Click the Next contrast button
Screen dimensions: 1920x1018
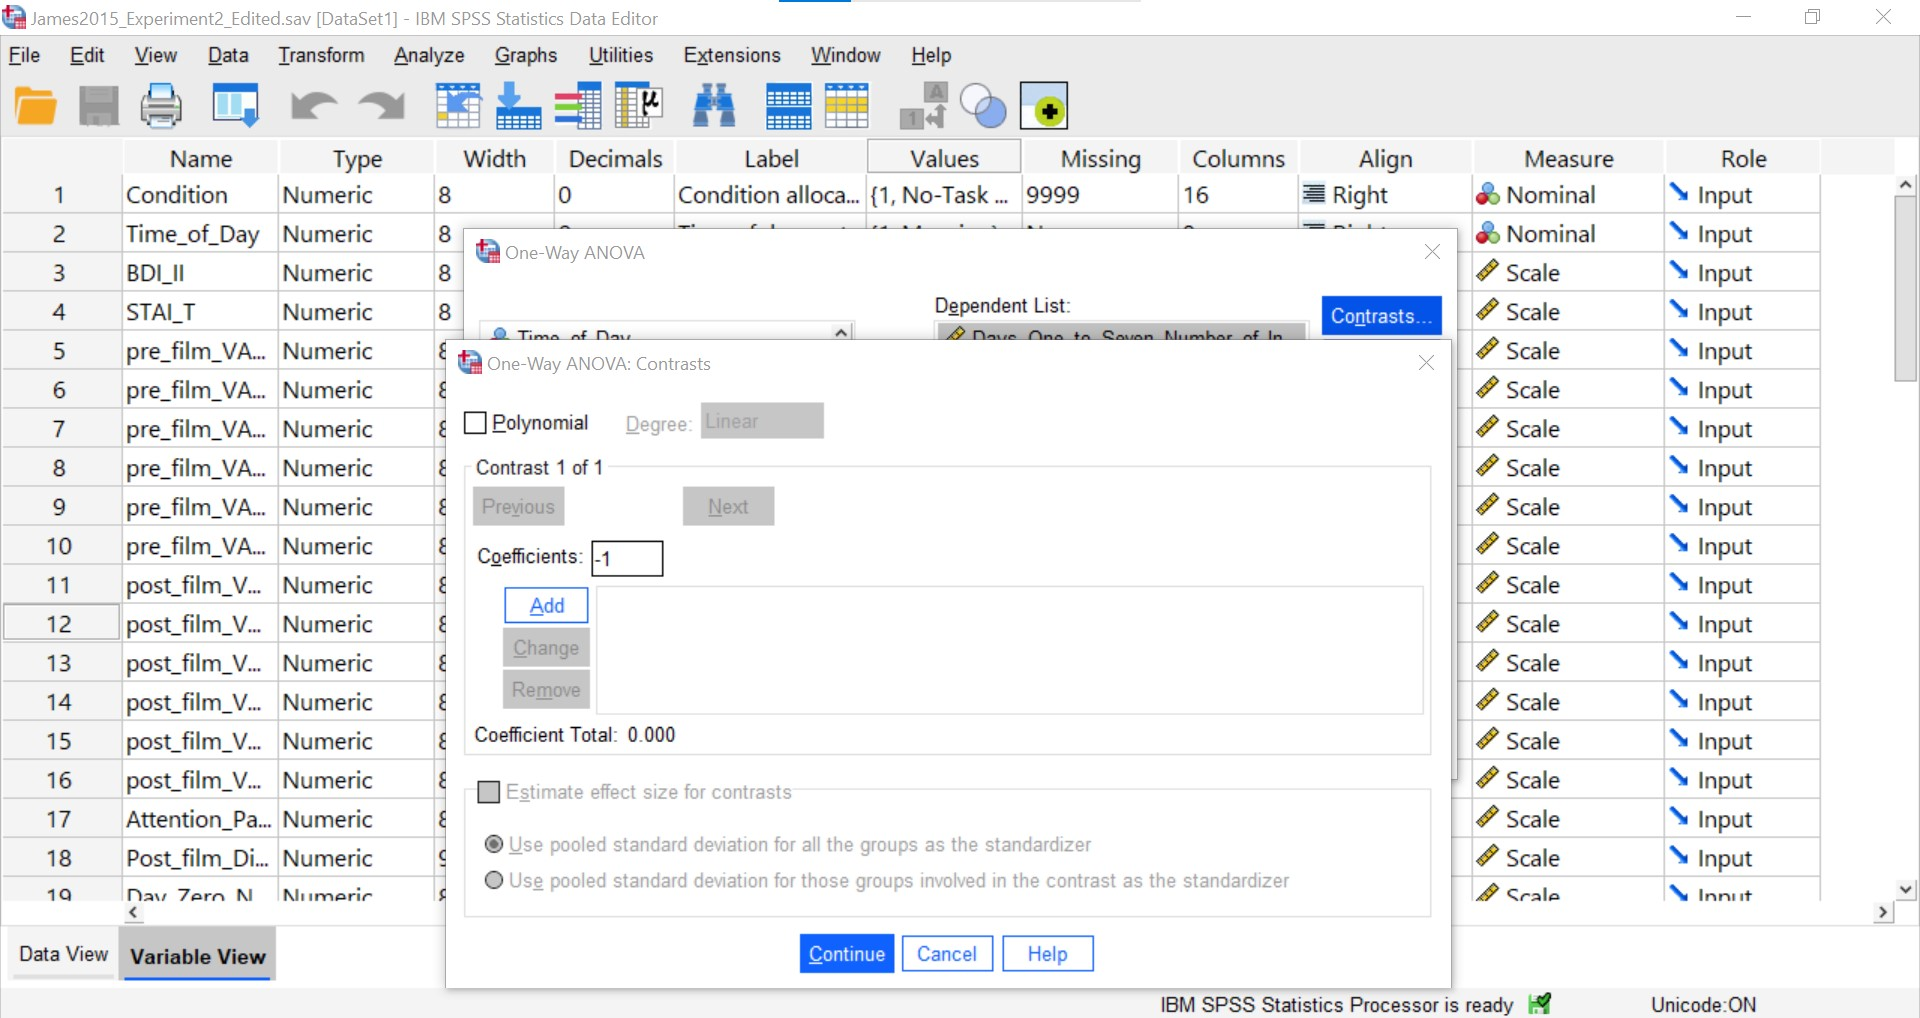coord(728,506)
